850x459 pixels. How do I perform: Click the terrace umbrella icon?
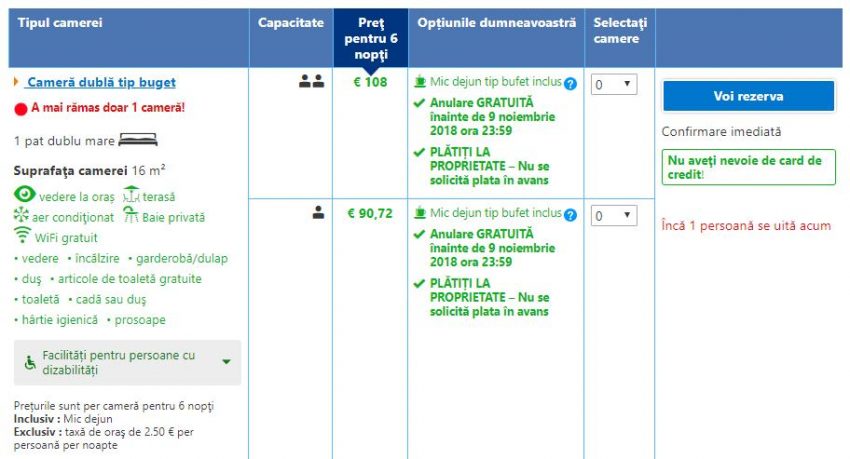click(x=130, y=195)
